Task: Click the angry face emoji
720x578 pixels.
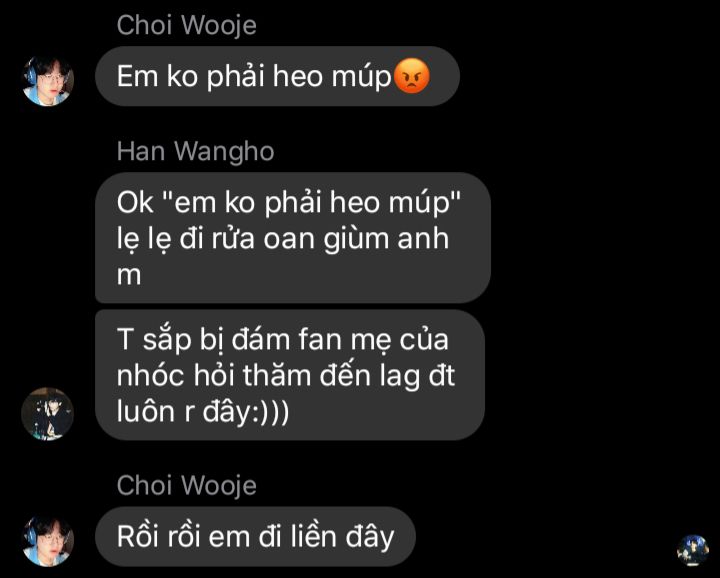Action: [x=412, y=76]
